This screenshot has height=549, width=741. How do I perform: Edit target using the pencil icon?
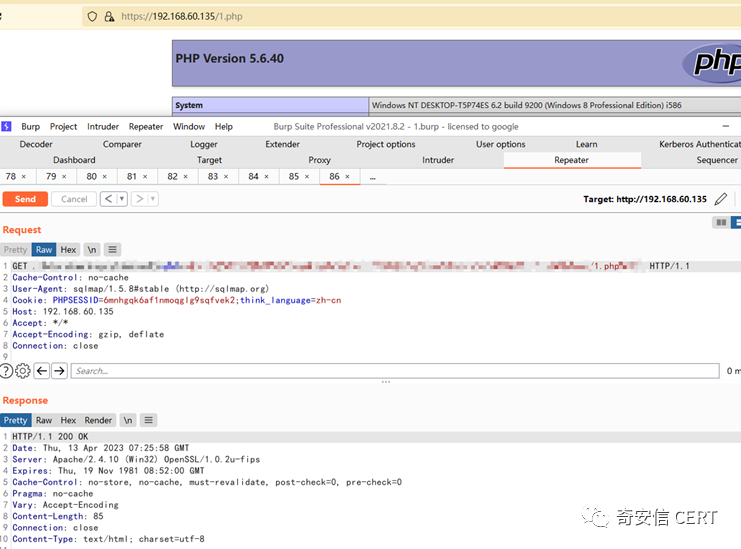tap(721, 199)
